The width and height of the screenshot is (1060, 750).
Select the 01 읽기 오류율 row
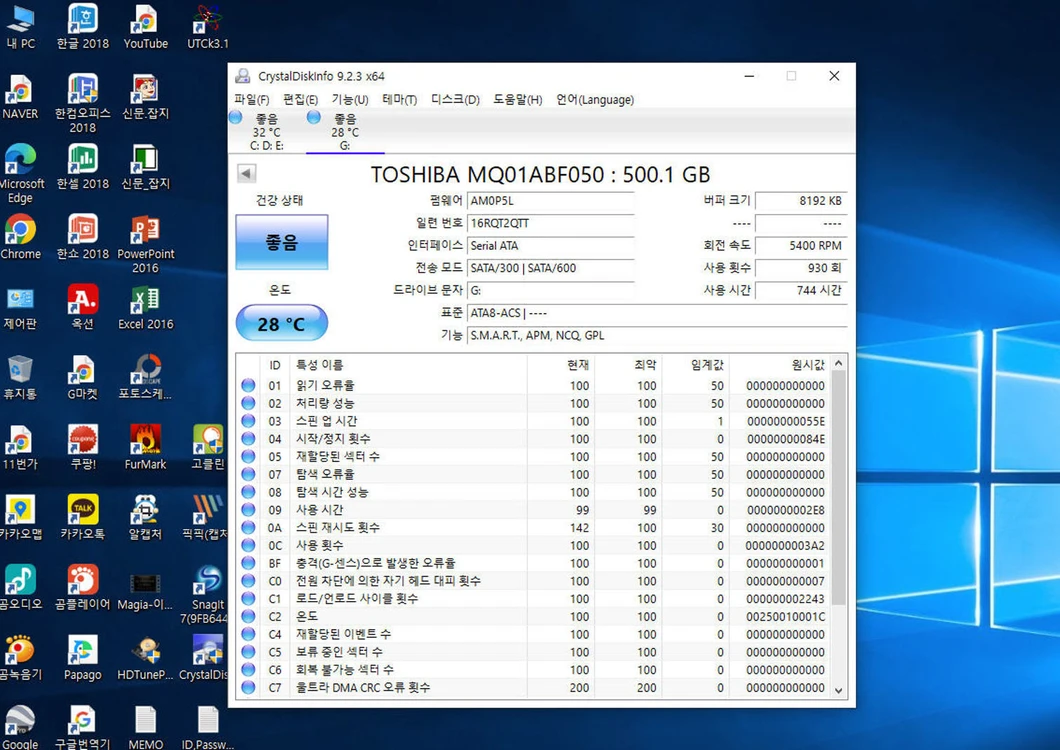(x=533, y=385)
